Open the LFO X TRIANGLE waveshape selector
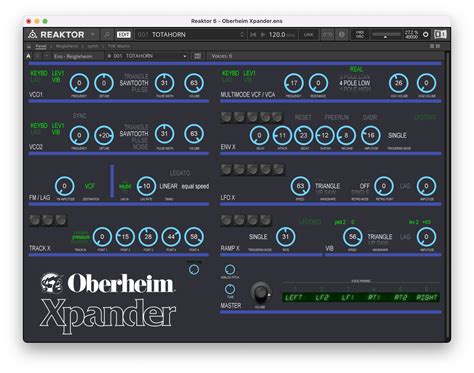This screenshot has height=373, width=474. pos(328,186)
